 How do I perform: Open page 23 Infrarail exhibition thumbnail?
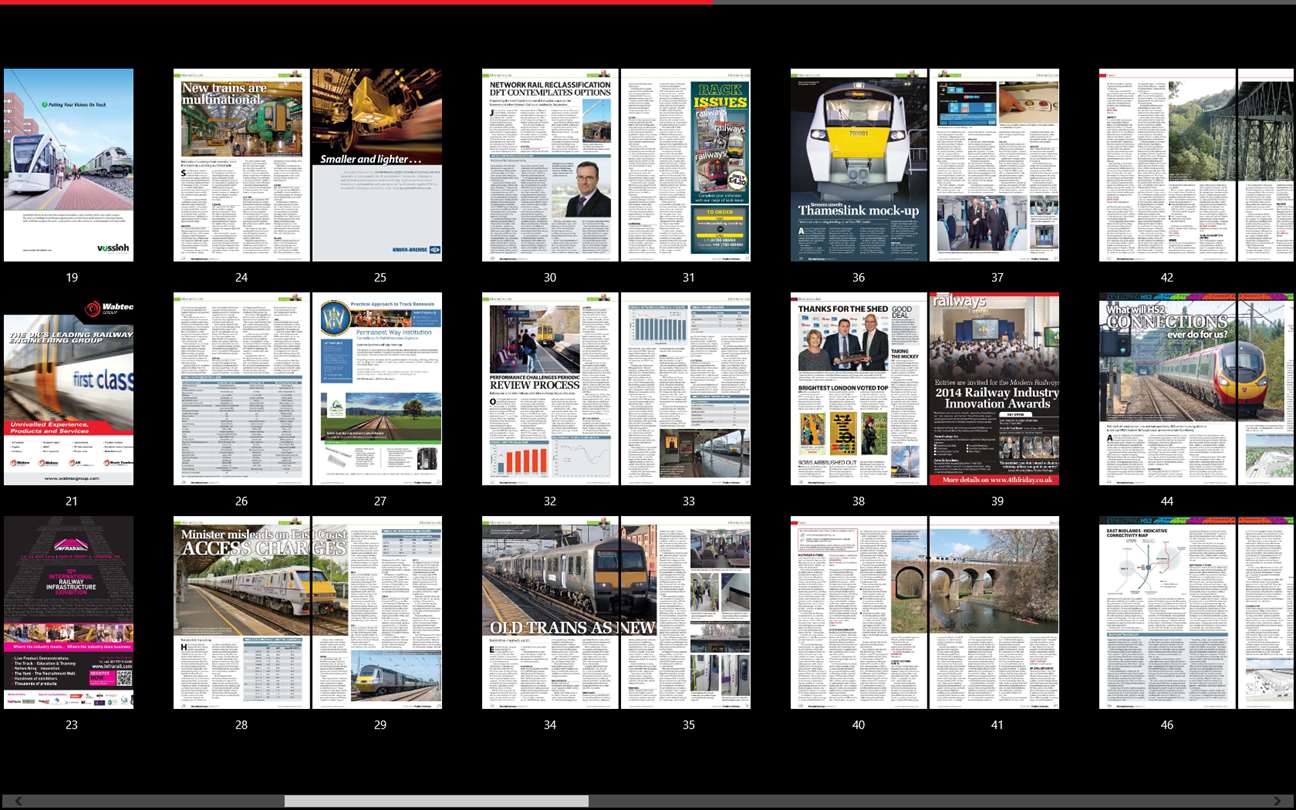click(68, 613)
